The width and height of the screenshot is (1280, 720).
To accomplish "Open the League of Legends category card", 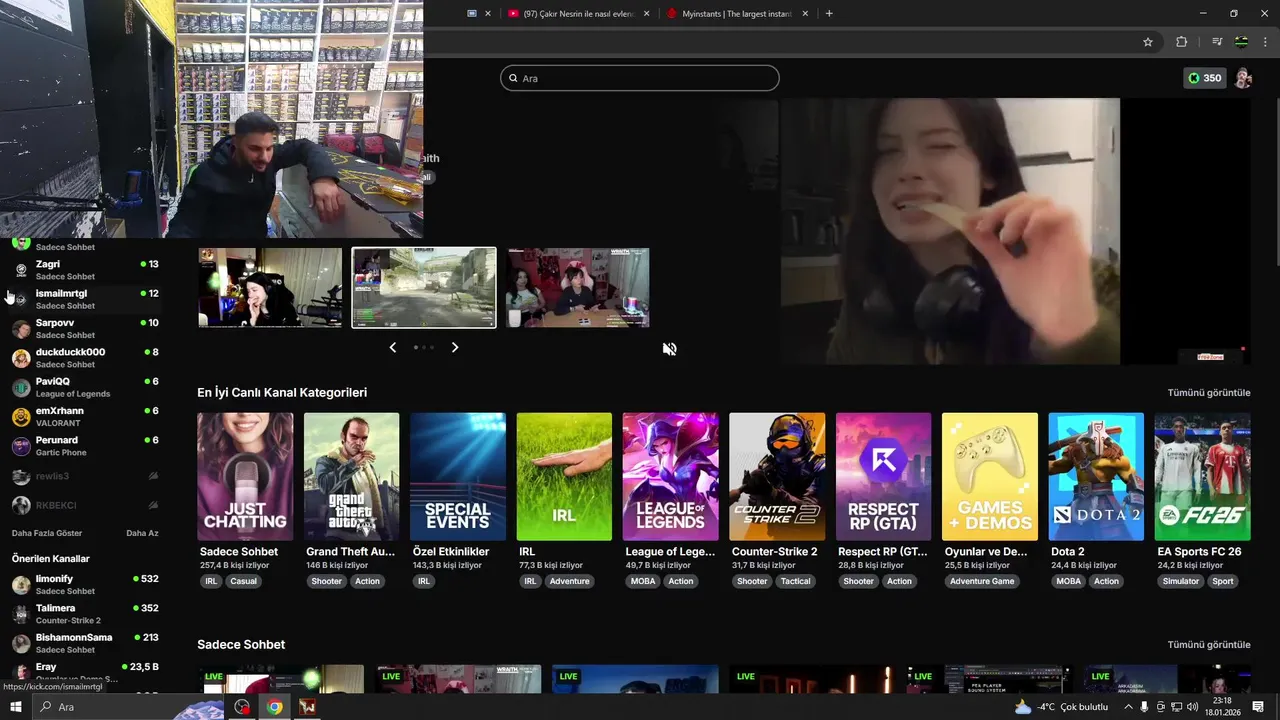I will (x=670, y=476).
